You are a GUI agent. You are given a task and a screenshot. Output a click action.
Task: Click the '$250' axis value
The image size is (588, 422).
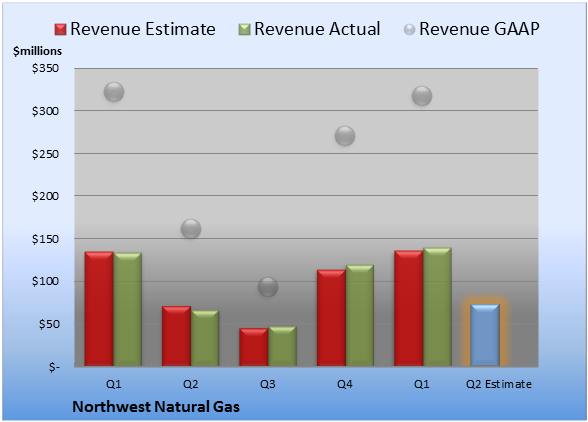45,154
